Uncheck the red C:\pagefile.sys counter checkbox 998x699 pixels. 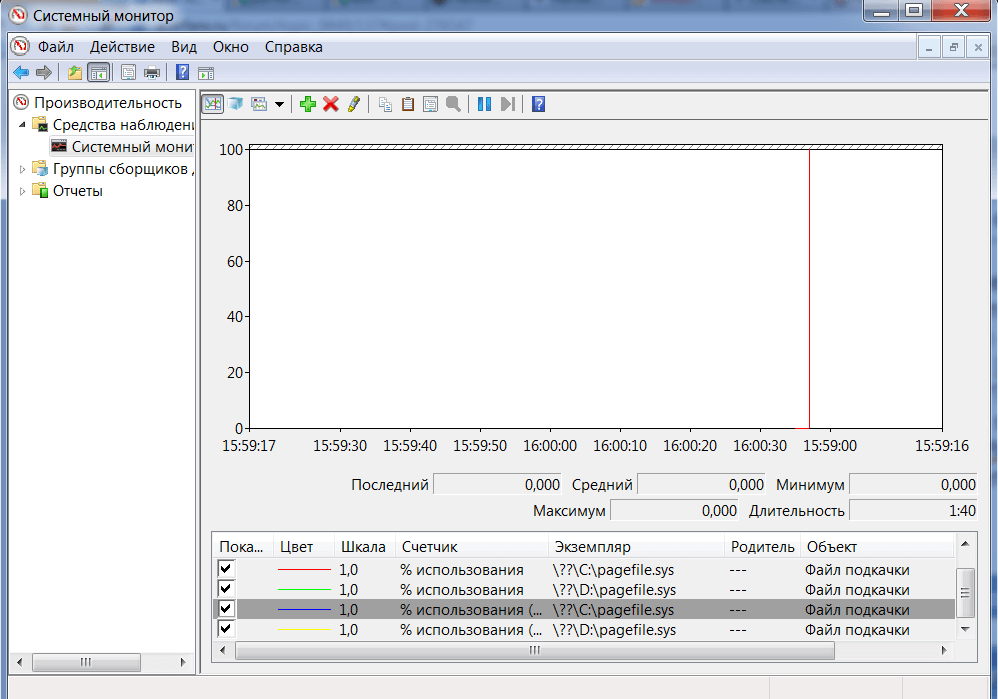226,569
